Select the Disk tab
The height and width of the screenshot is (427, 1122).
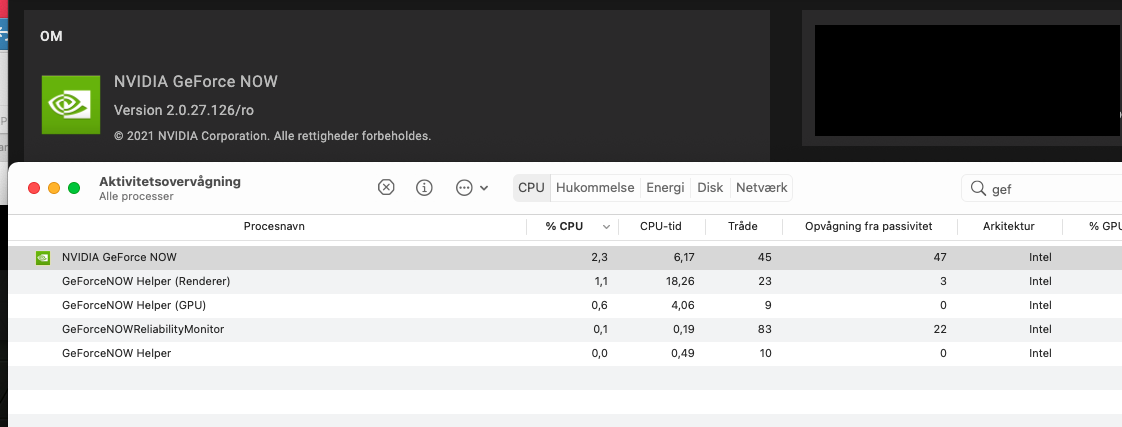711,188
